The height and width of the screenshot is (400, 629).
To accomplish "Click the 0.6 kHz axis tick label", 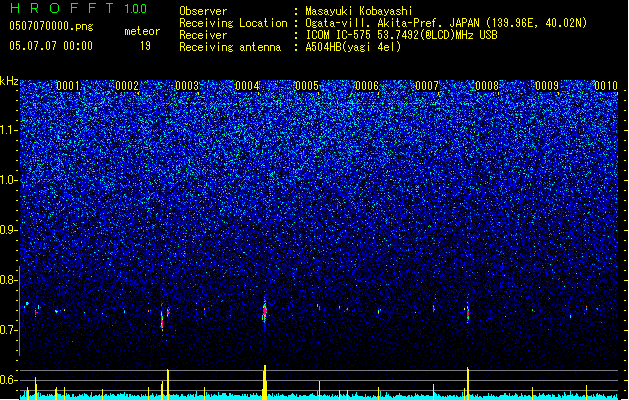I will coord(9,380).
